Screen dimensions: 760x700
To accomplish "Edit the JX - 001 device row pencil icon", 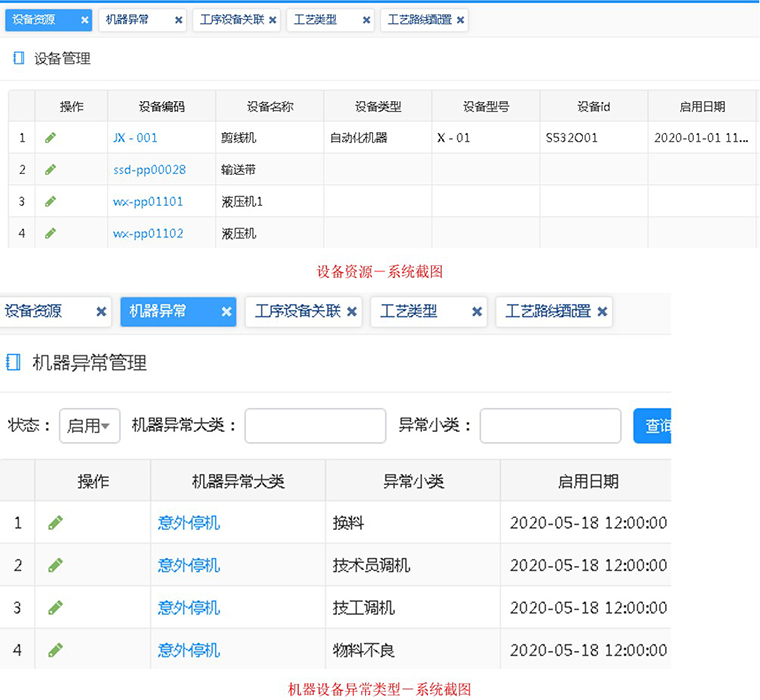I will (x=50, y=138).
